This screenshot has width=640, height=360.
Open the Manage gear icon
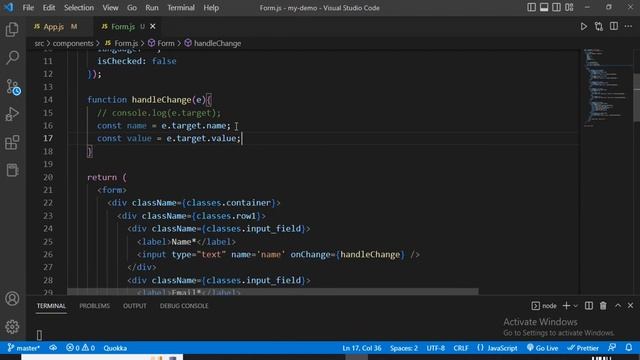coord(12,327)
